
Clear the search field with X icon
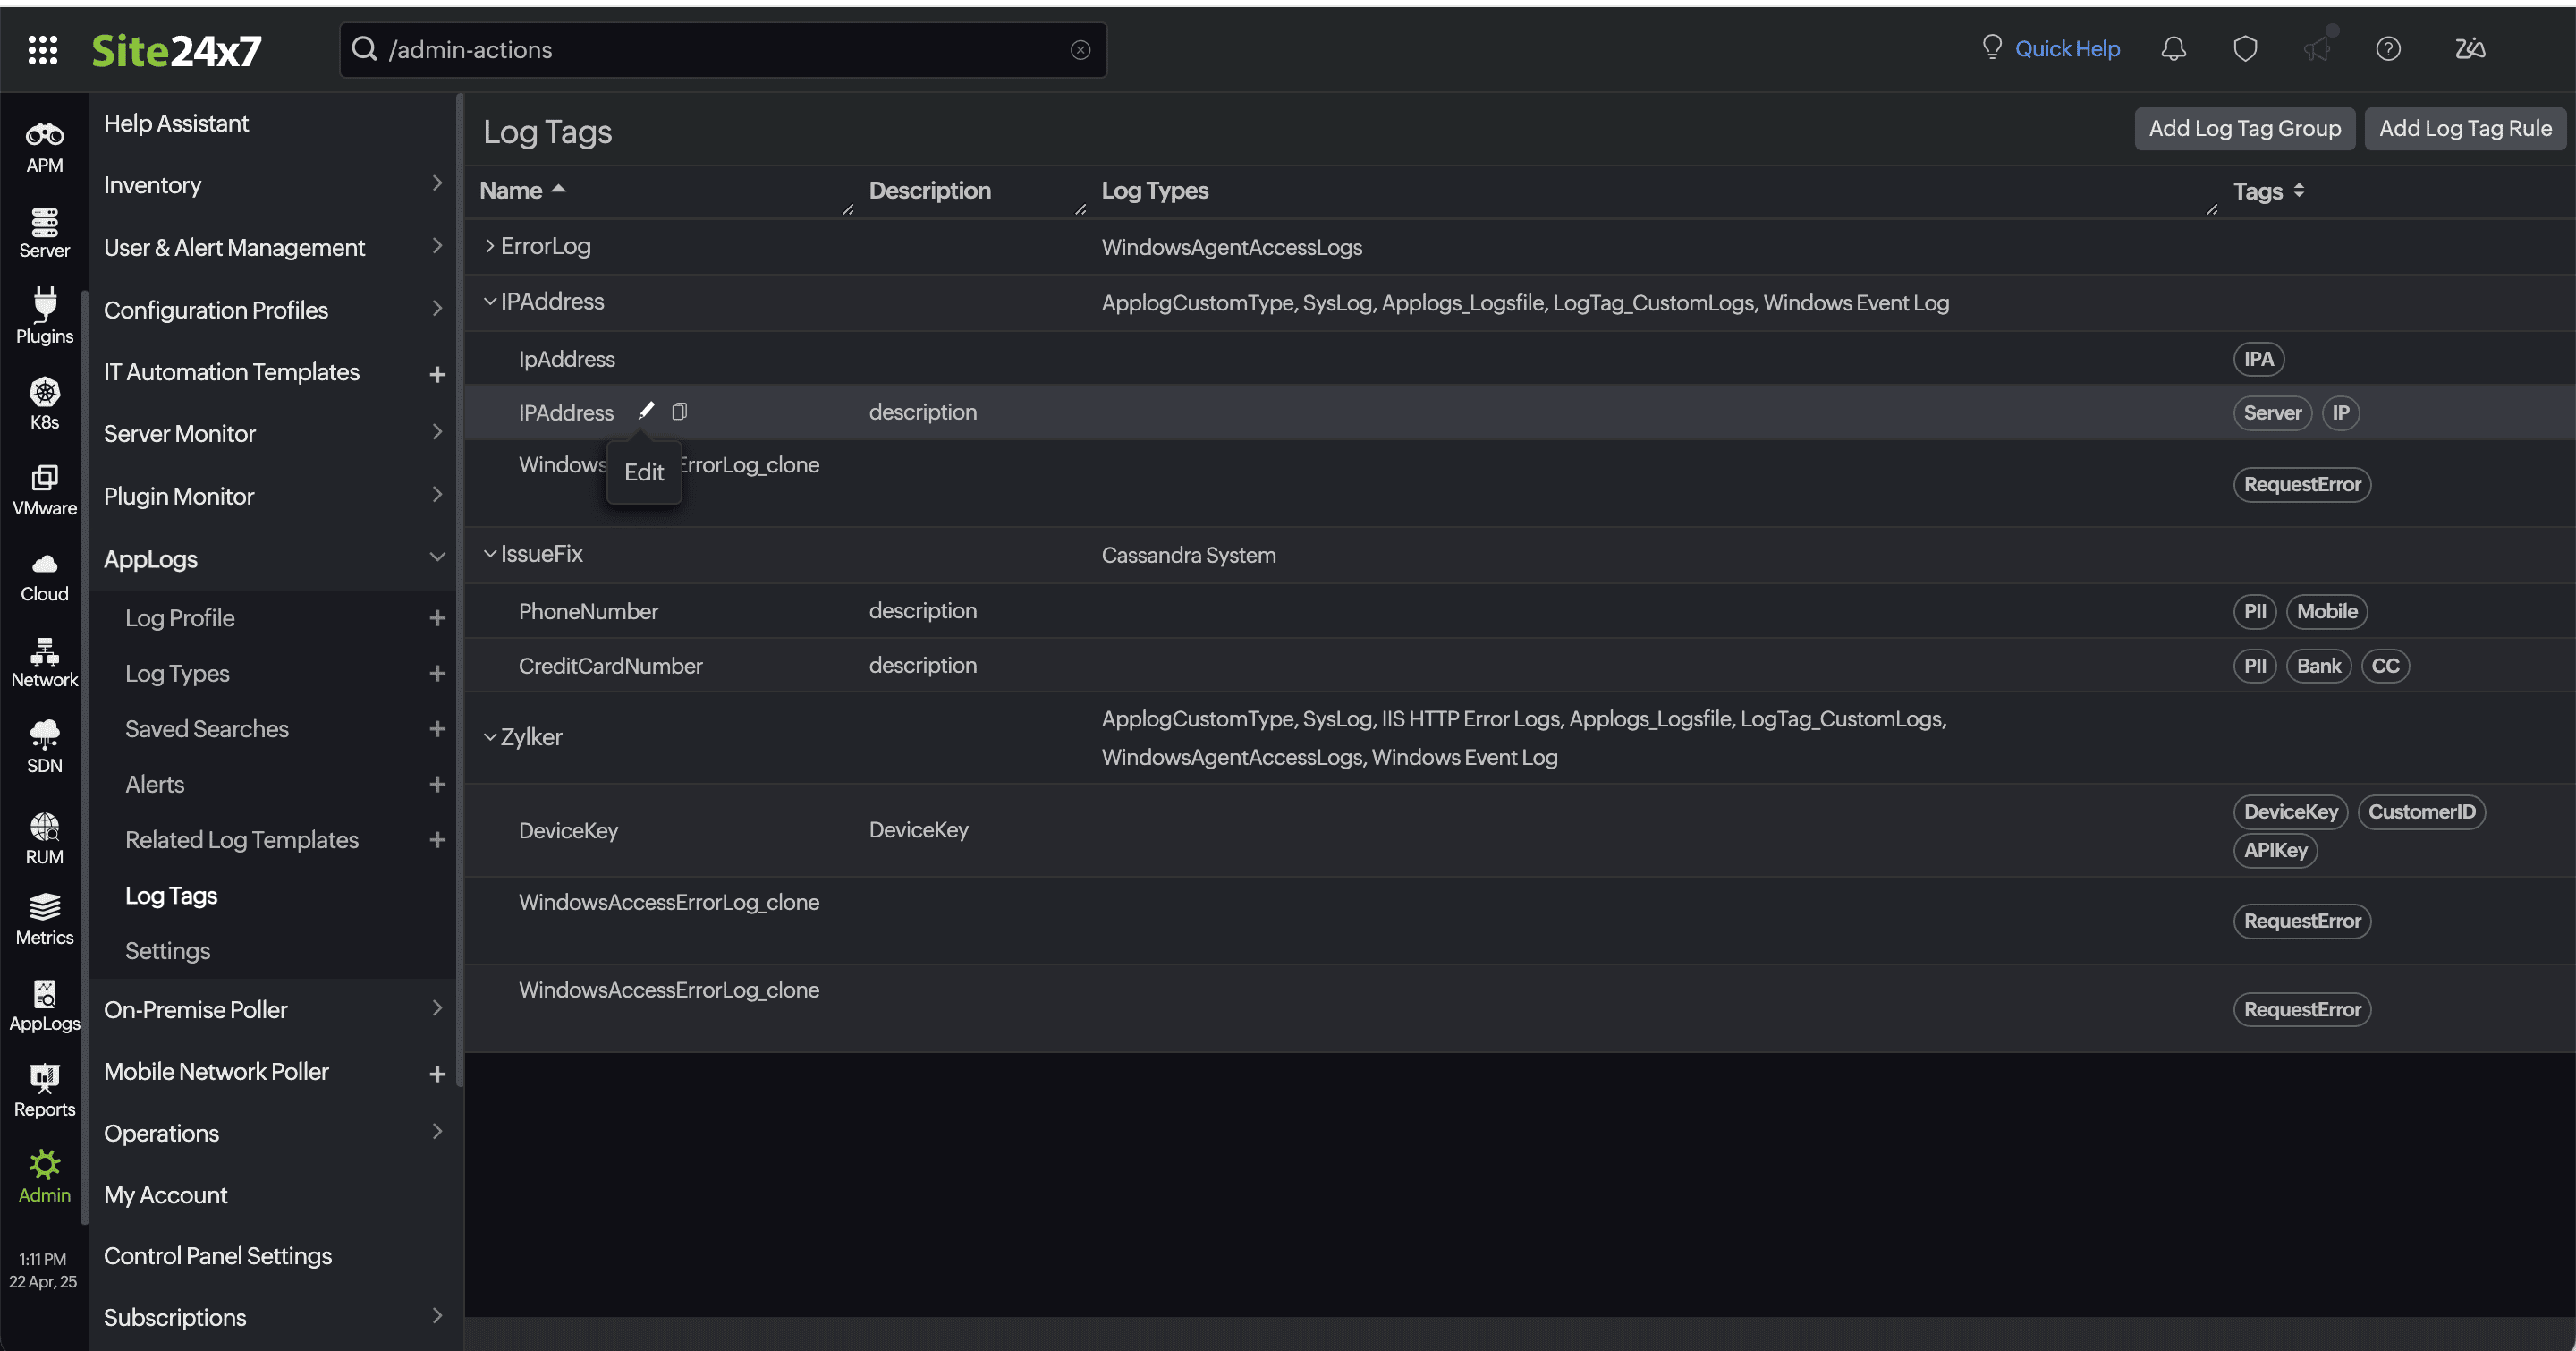(x=1080, y=50)
